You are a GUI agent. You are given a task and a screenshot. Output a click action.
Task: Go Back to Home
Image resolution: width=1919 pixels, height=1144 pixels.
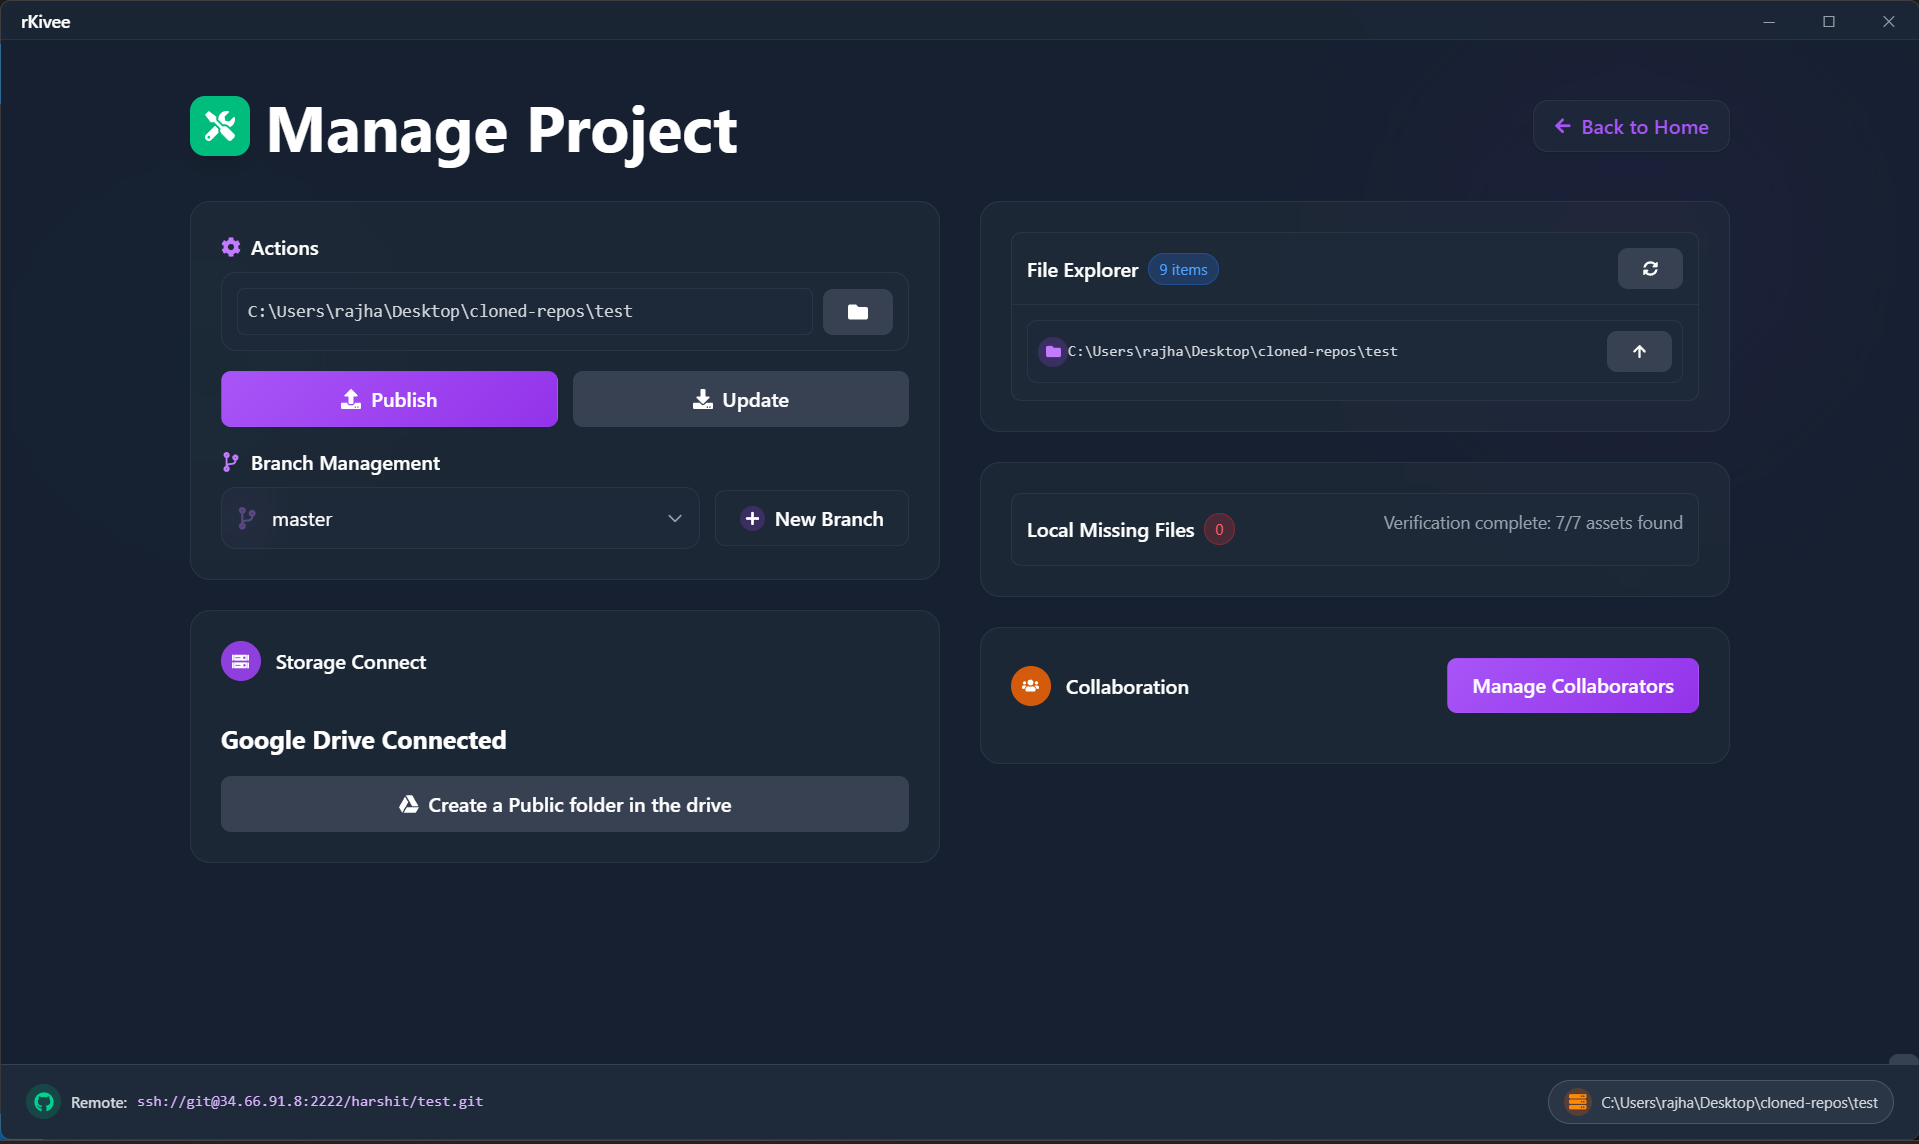point(1630,127)
